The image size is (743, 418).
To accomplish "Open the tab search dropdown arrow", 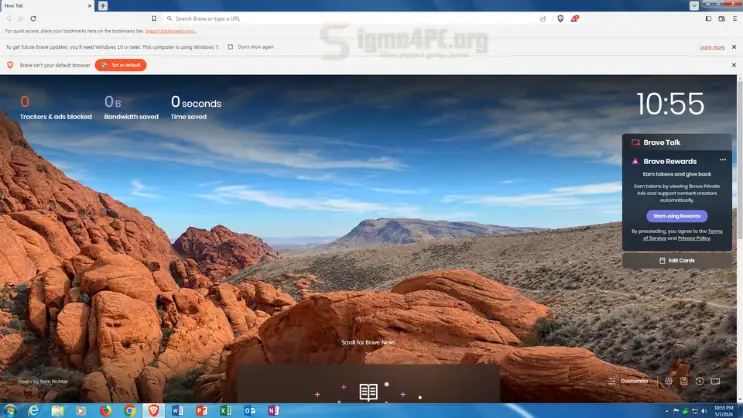I will coord(694,6).
